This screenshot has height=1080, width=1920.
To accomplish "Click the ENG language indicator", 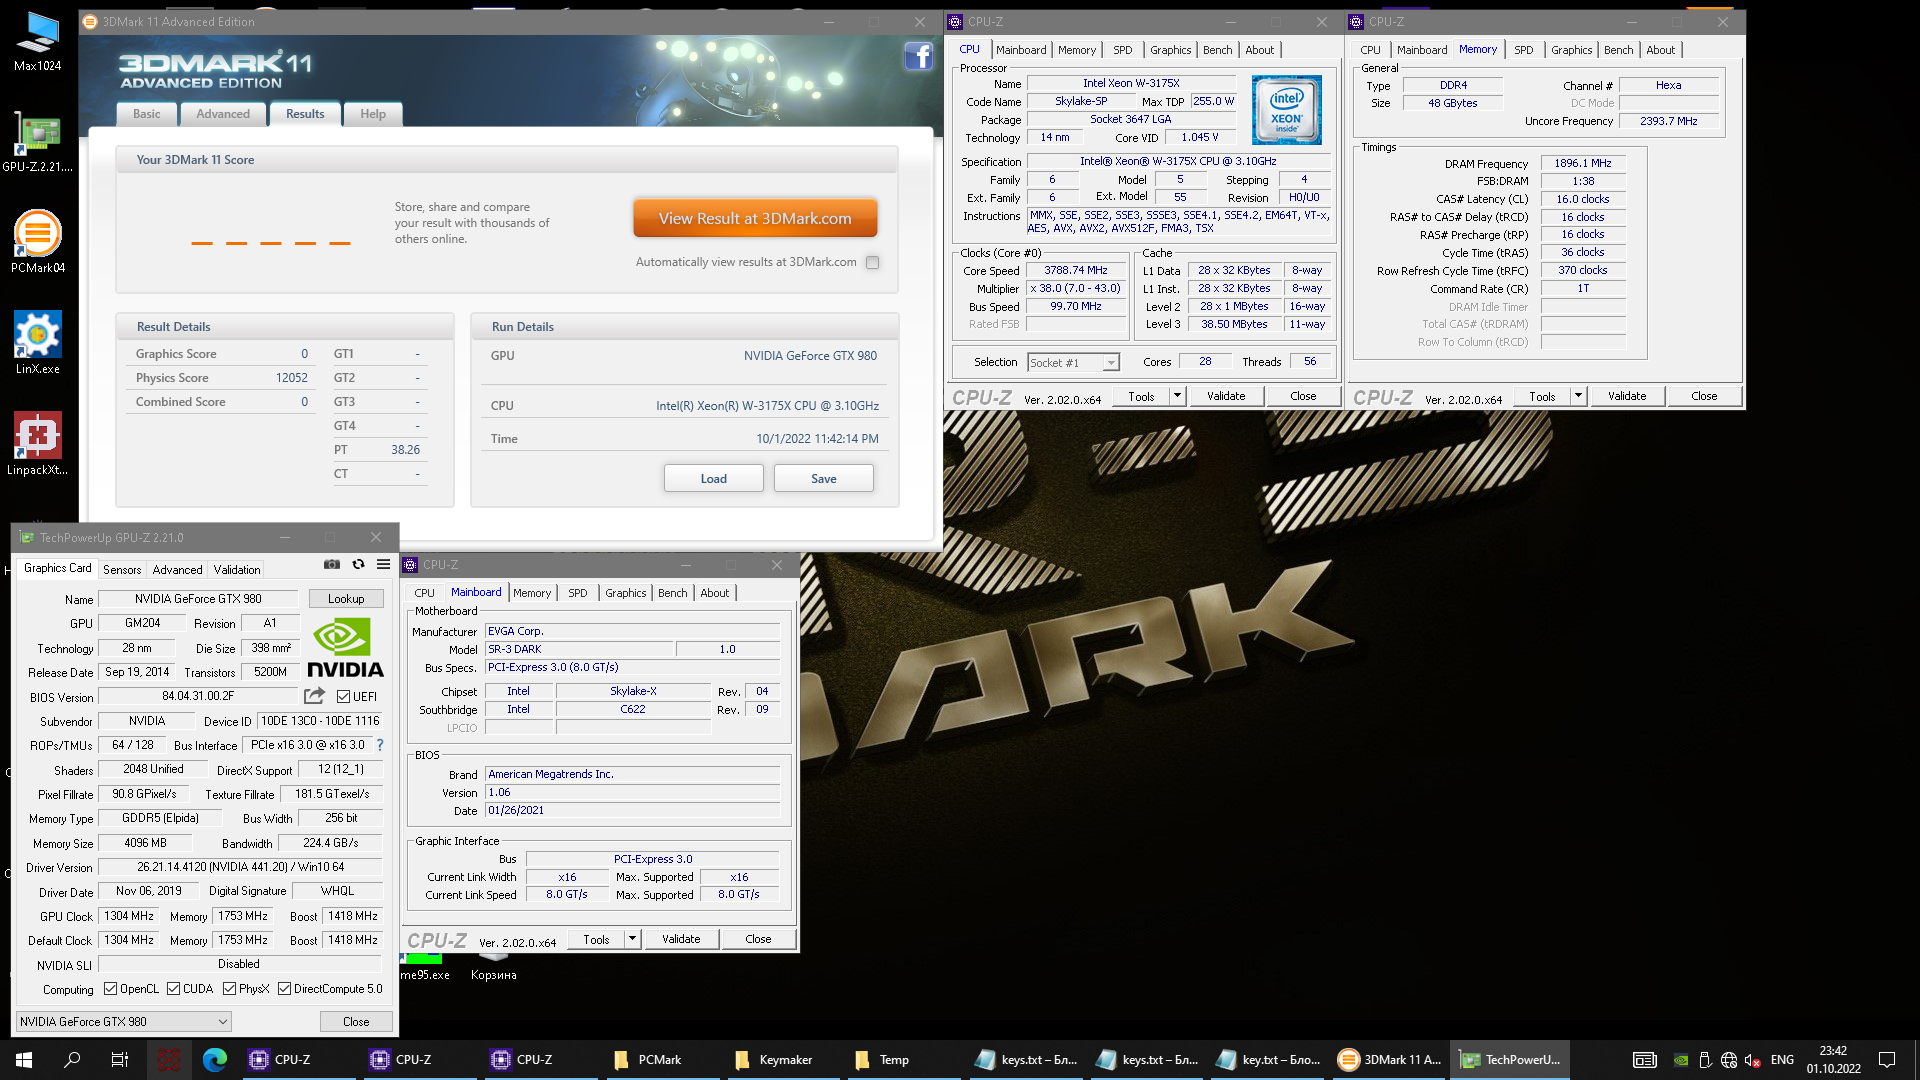I will click(x=1782, y=1060).
